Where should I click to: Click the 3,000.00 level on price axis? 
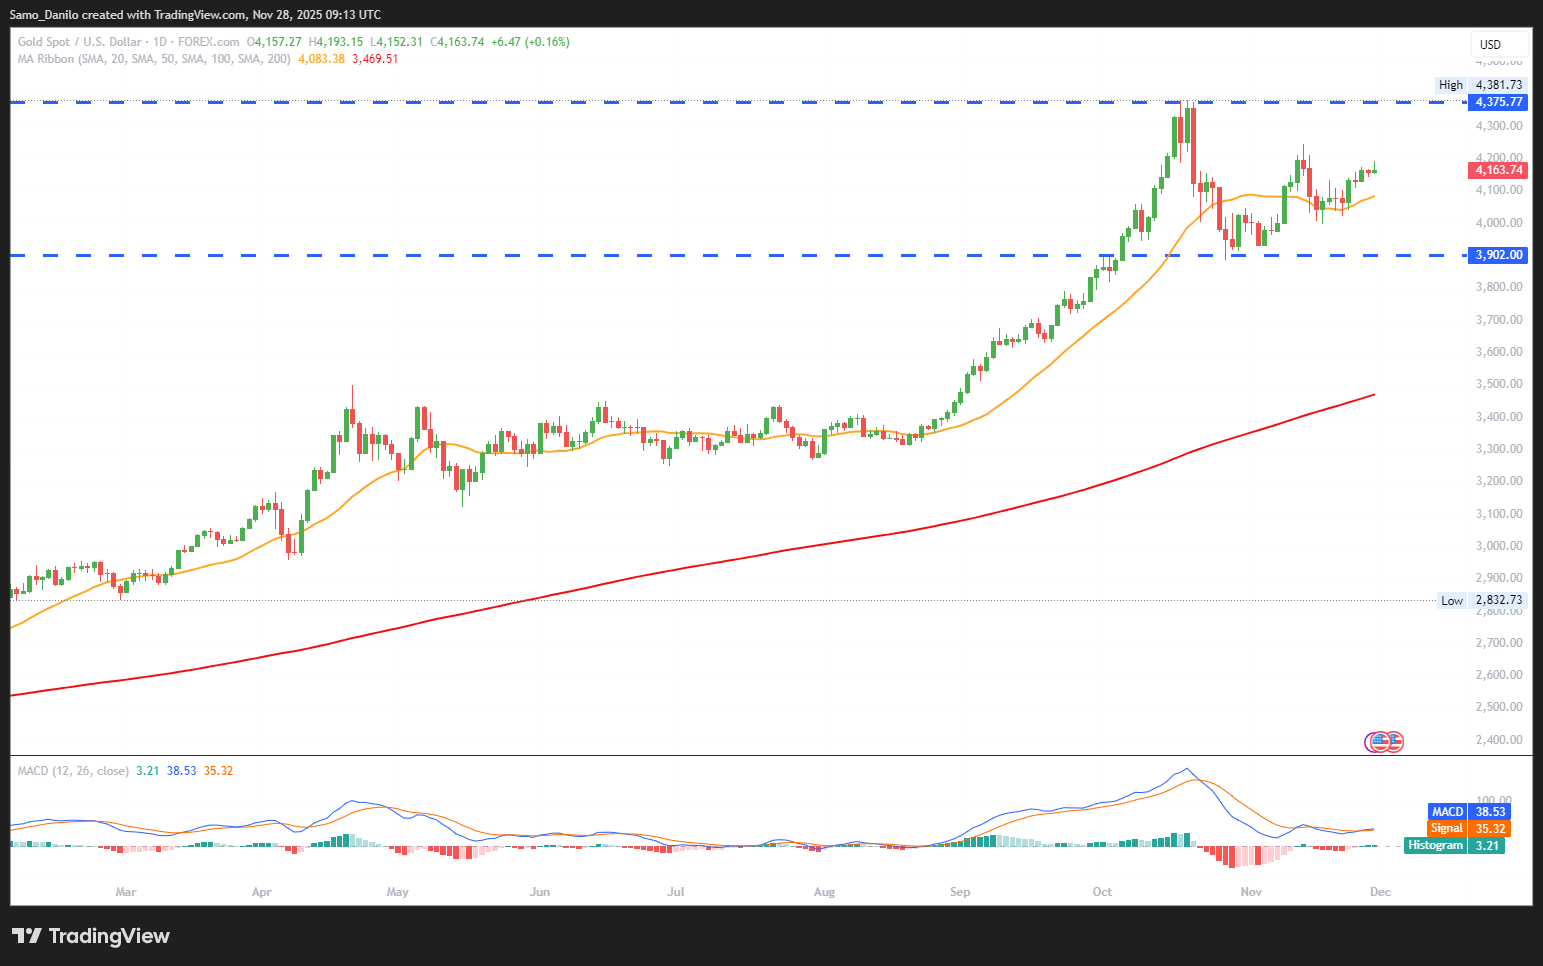pos(1498,546)
